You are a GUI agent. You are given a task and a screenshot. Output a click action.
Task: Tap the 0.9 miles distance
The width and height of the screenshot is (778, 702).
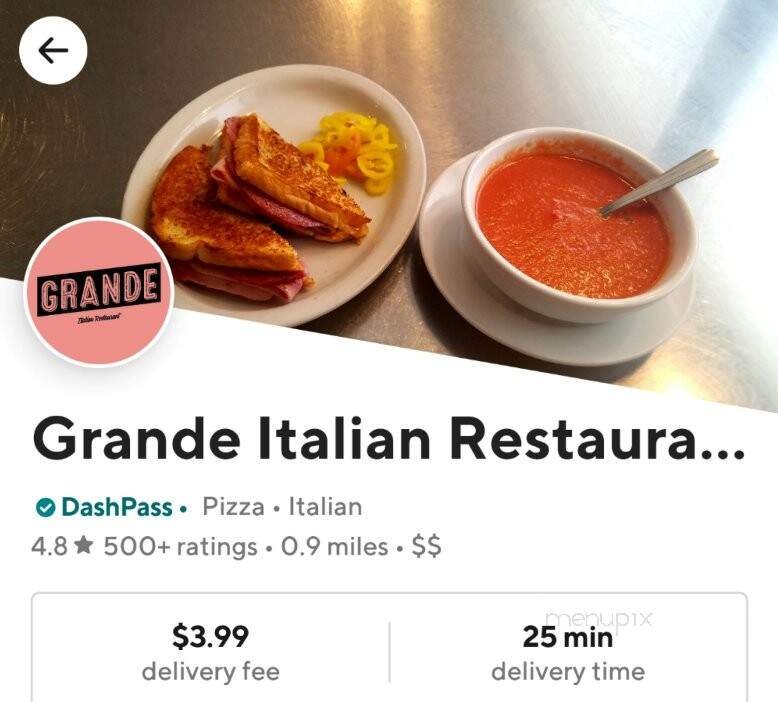tap(334, 547)
